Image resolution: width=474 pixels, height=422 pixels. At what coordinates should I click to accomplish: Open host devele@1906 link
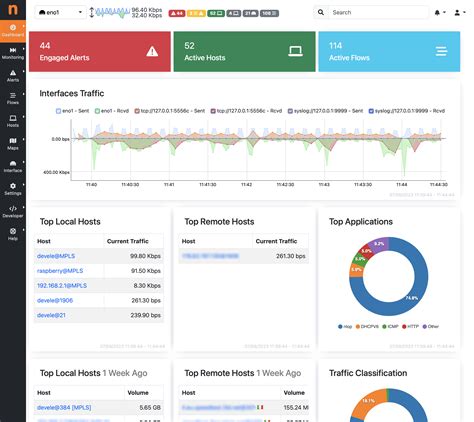[x=55, y=300]
